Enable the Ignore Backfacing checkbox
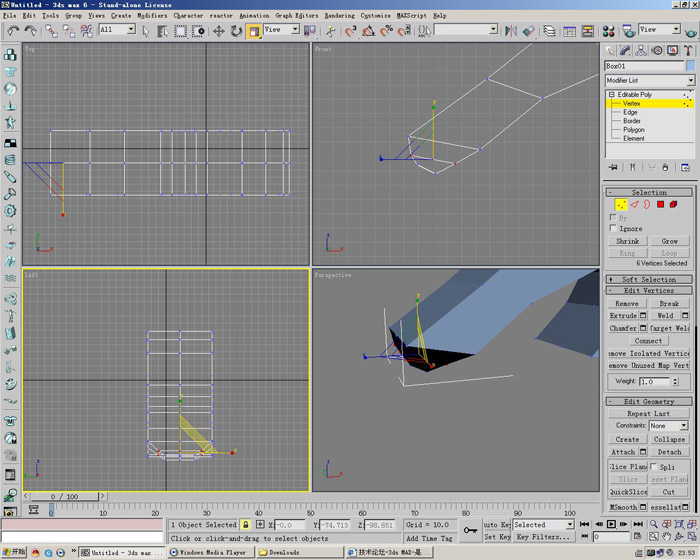The height and width of the screenshot is (560, 700). [x=614, y=229]
